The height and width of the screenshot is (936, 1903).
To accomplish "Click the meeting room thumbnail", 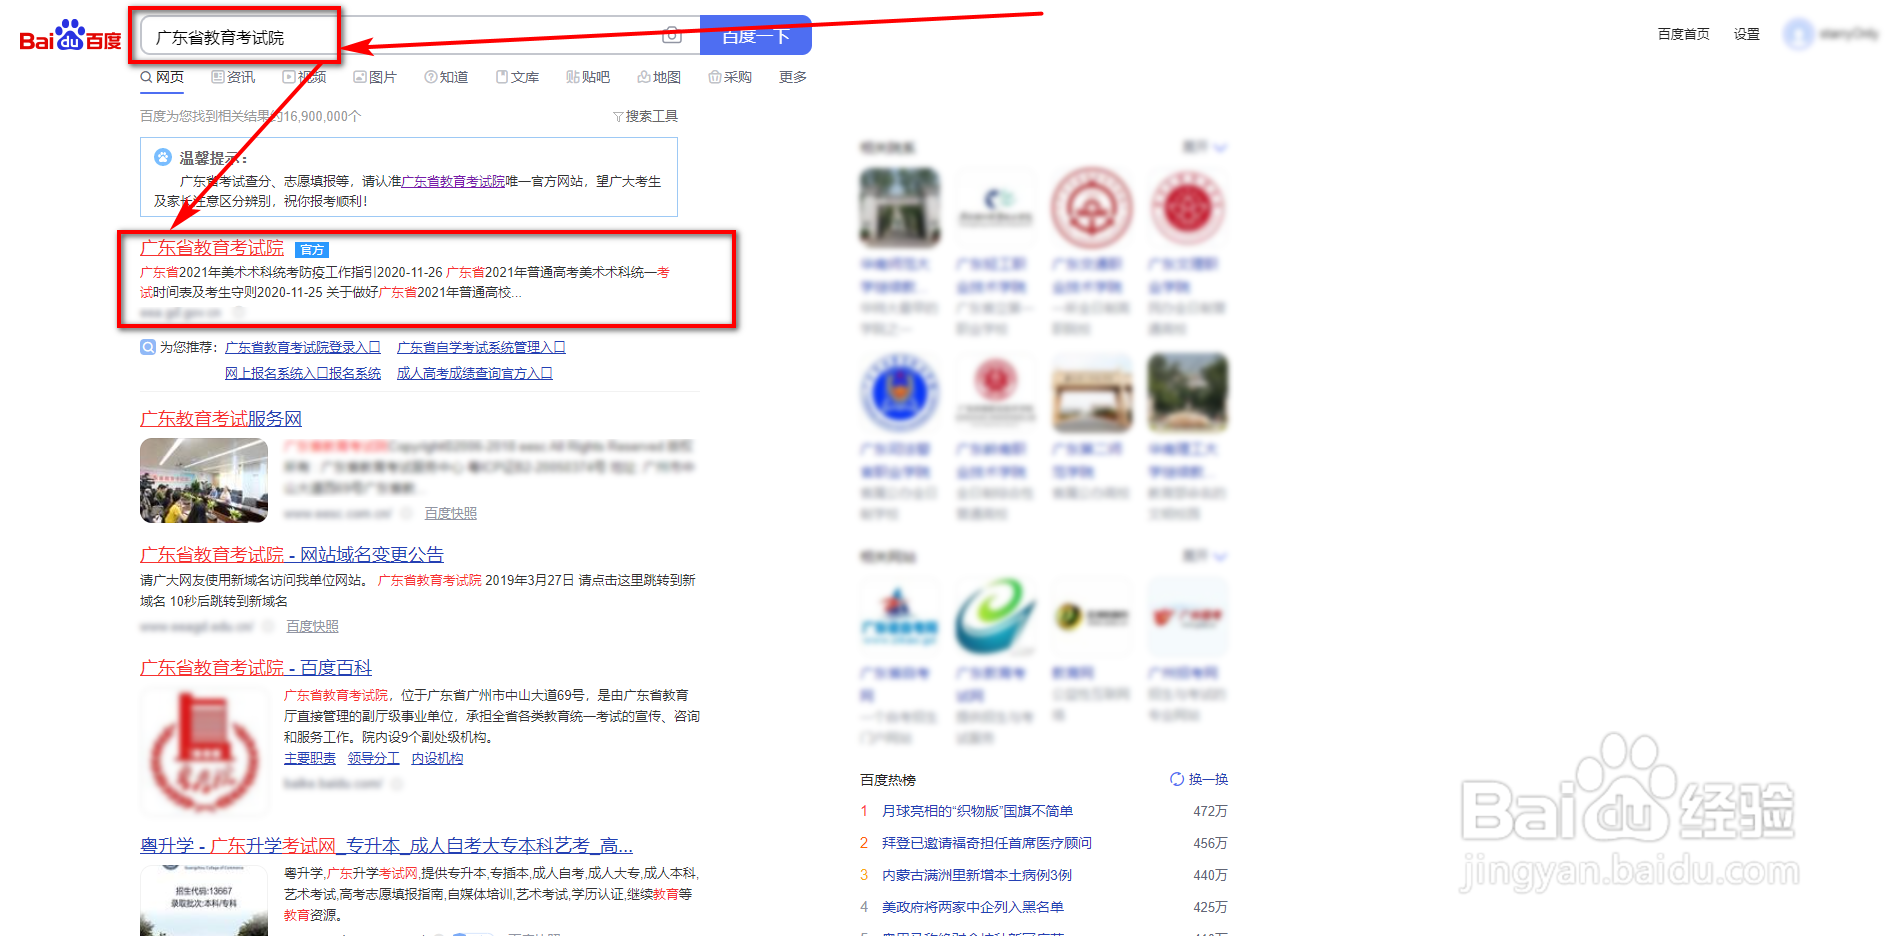I will coord(204,480).
